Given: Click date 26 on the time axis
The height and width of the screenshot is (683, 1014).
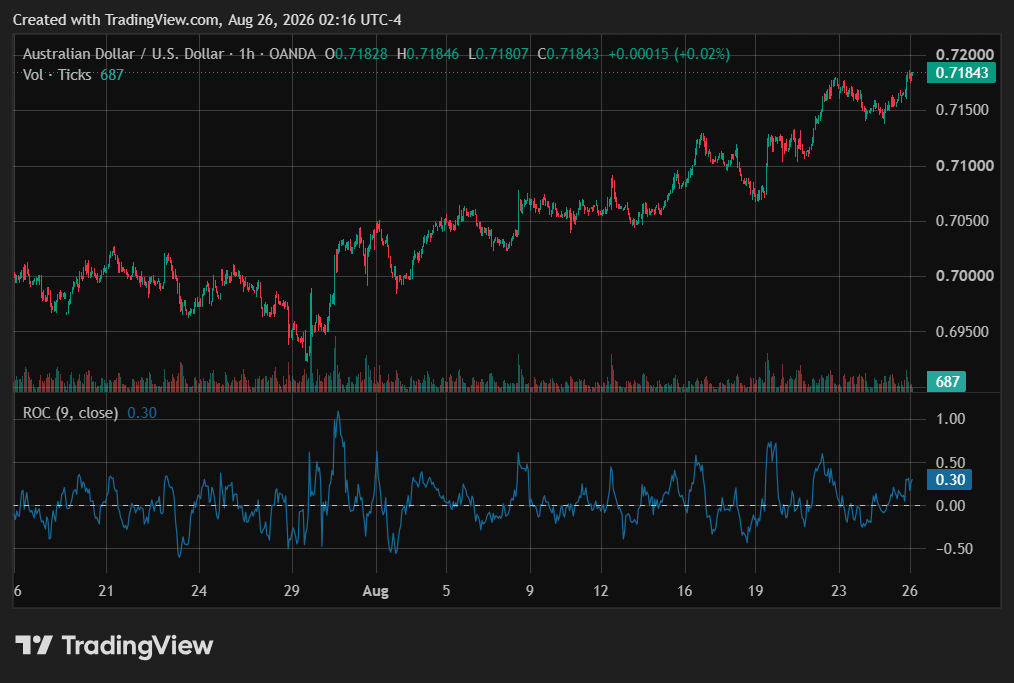Looking at the screenshot, I should [x=910, y=591].
